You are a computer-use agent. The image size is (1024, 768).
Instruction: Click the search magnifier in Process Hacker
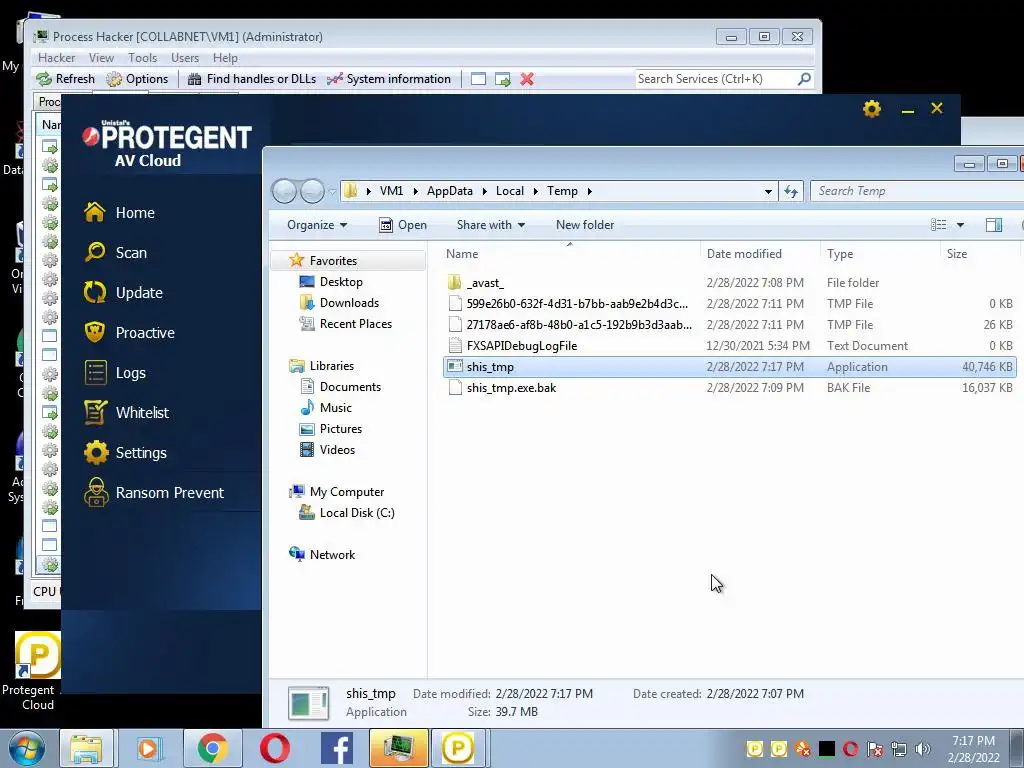(x=805, y=79)
